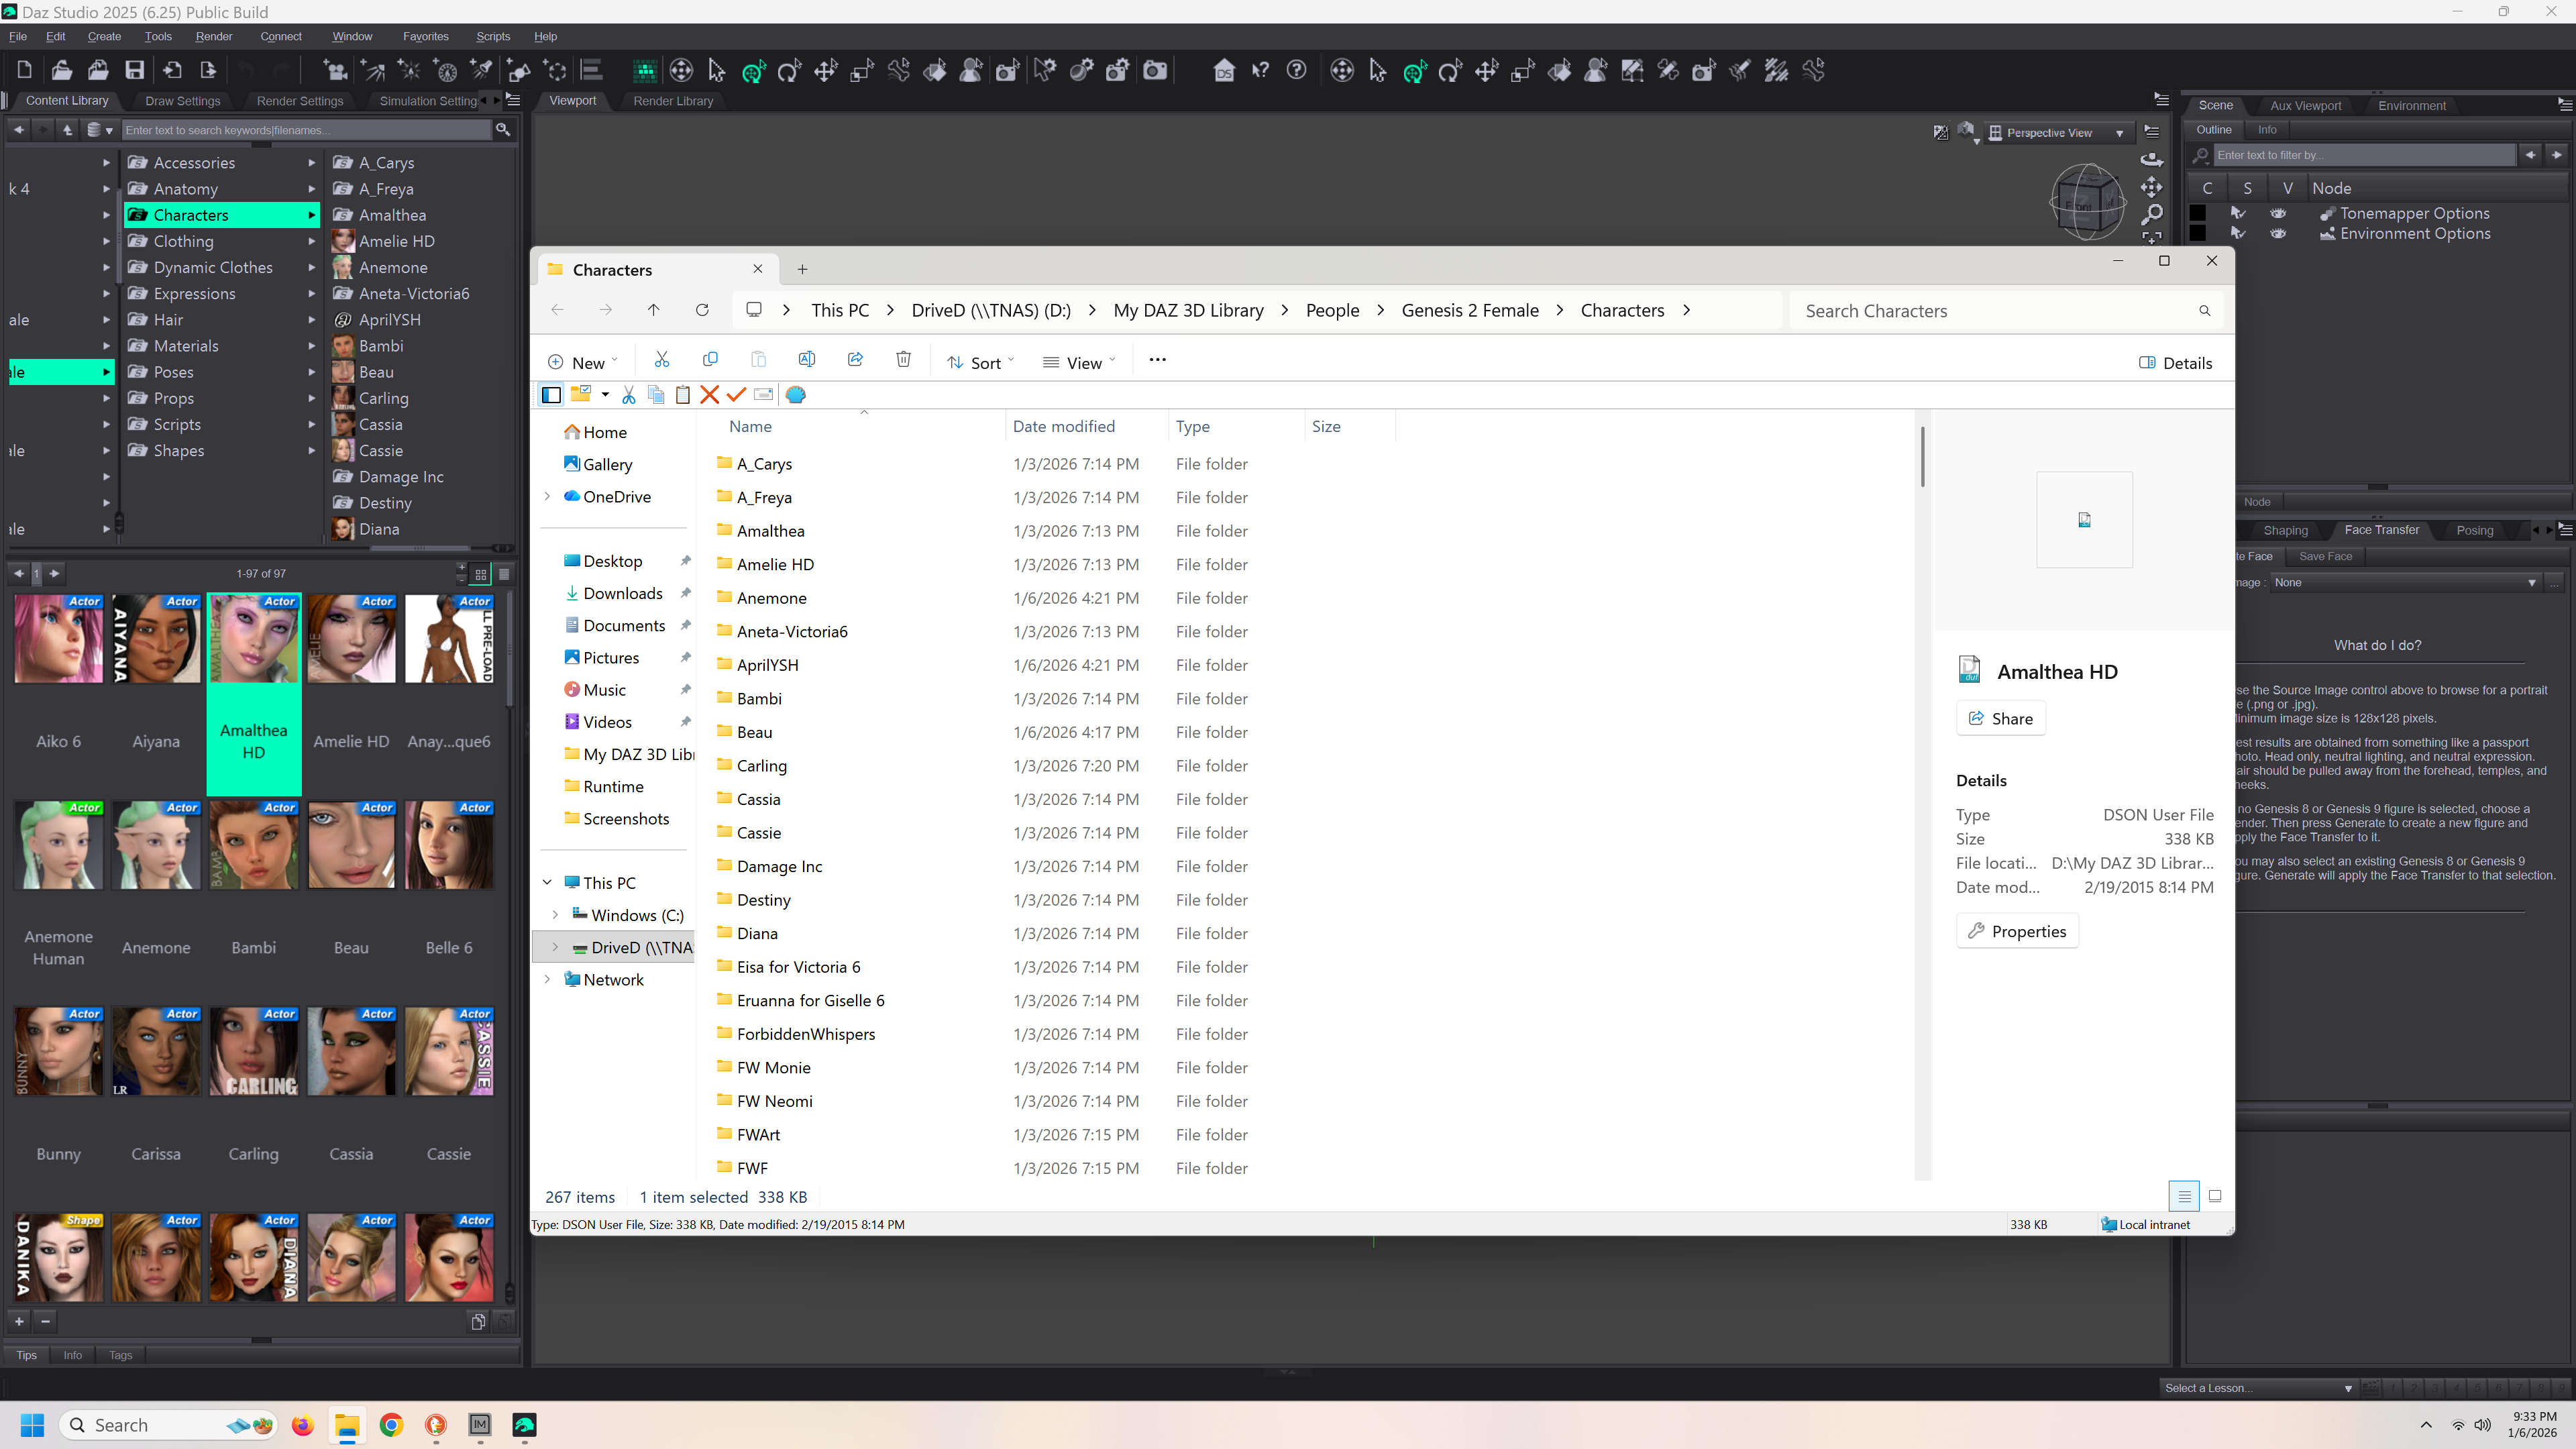Toggle visibility eye for Tonemapper Options
The height and width of the screenshot is (1449, 2576).
[x=2278, y=213]
